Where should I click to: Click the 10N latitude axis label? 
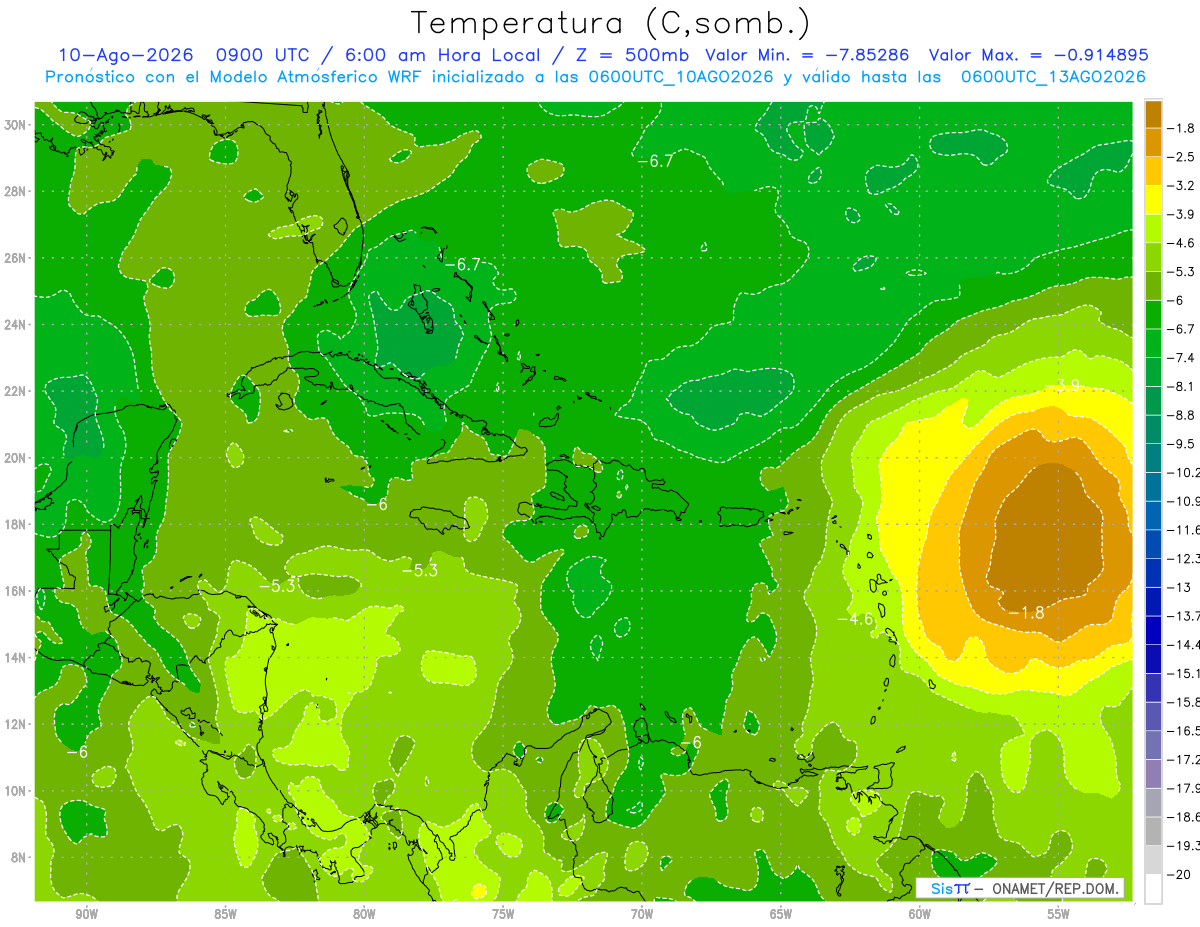coord(16,790)
